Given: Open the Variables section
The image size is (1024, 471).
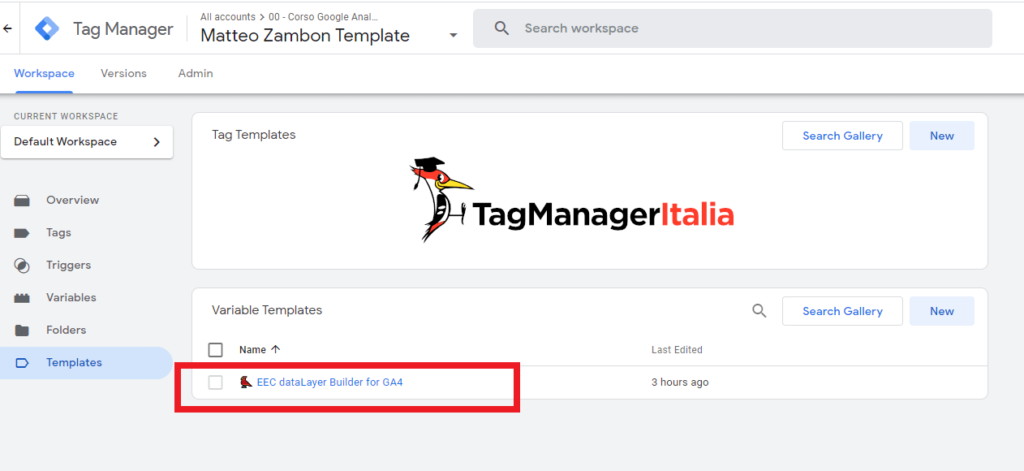Looking at the screenshot, I should [x=71, y=297].
